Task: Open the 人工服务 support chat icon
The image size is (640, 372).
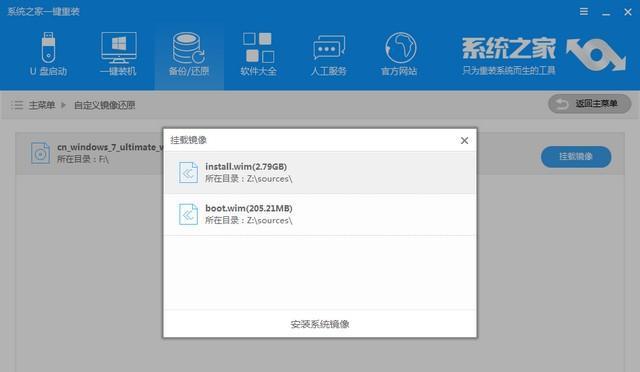Action: [329, 54]
